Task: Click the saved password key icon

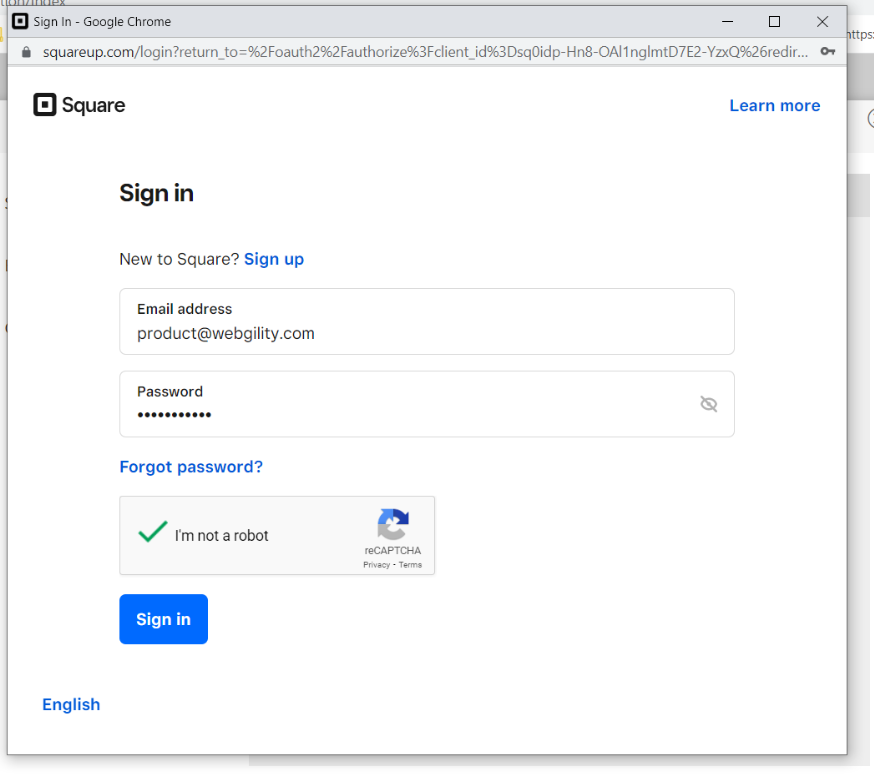Action: click(827, 51)
